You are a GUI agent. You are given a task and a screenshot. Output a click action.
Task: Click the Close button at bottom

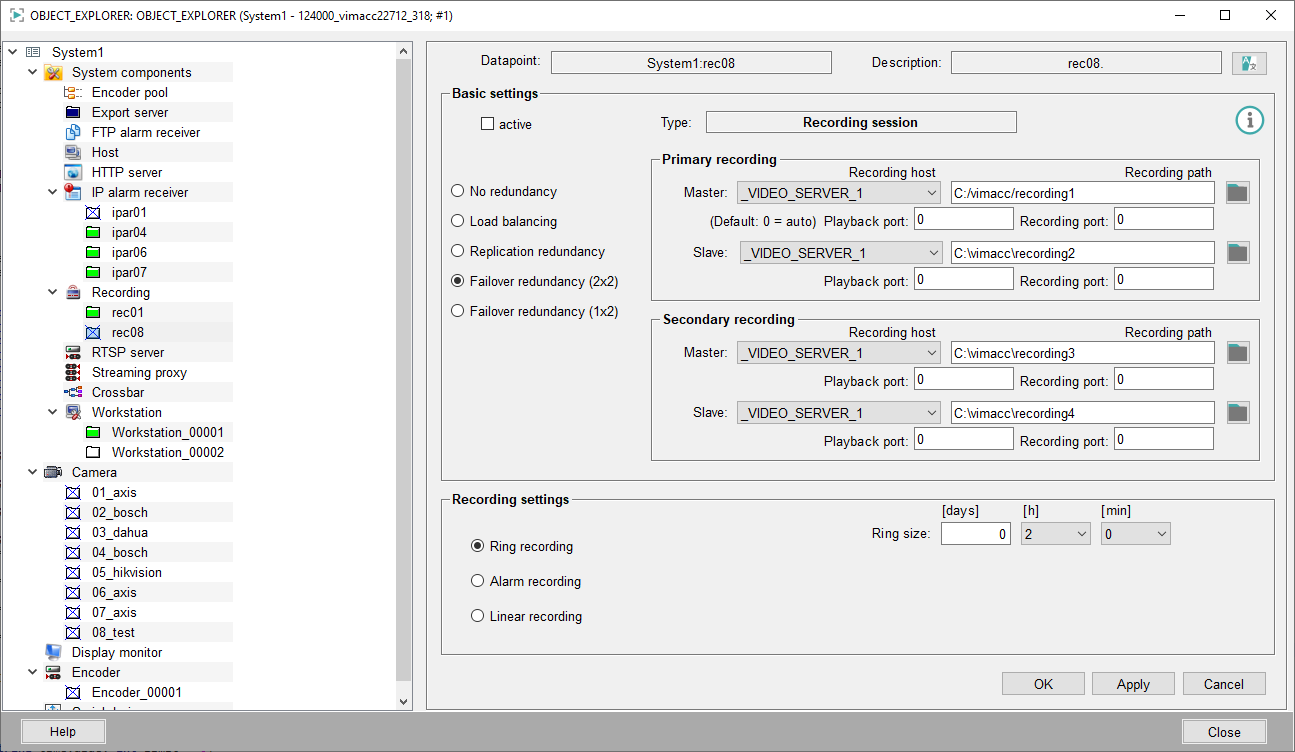(1224, 732)
